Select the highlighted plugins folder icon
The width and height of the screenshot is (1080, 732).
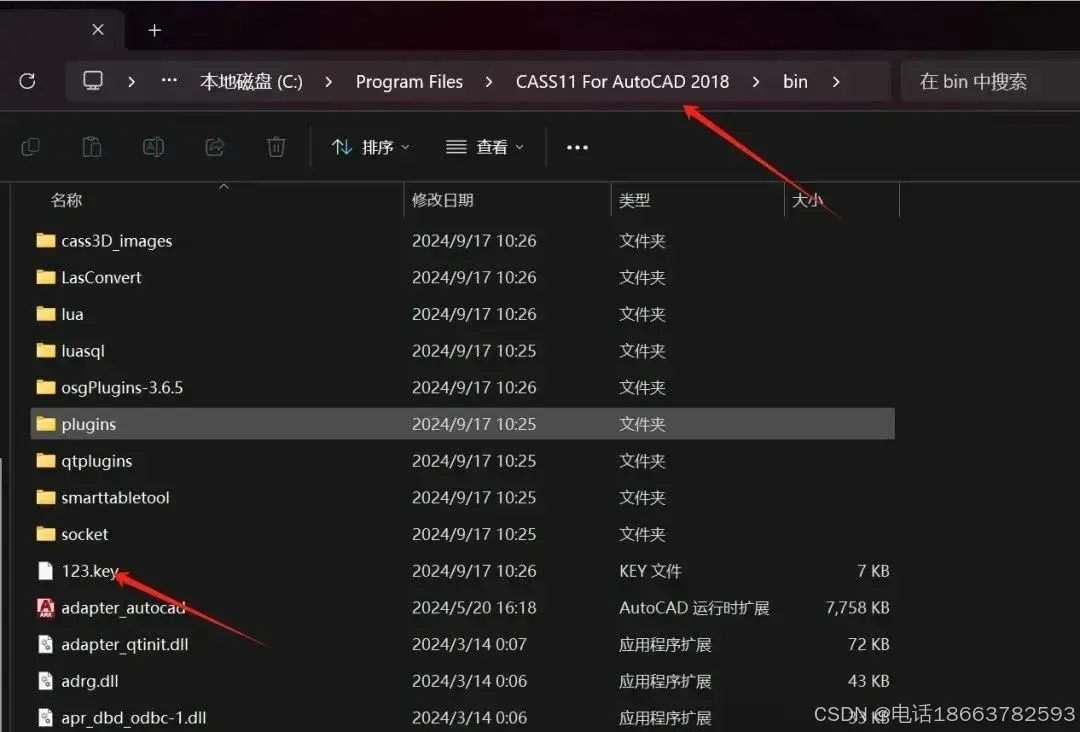tap(45, 423)
